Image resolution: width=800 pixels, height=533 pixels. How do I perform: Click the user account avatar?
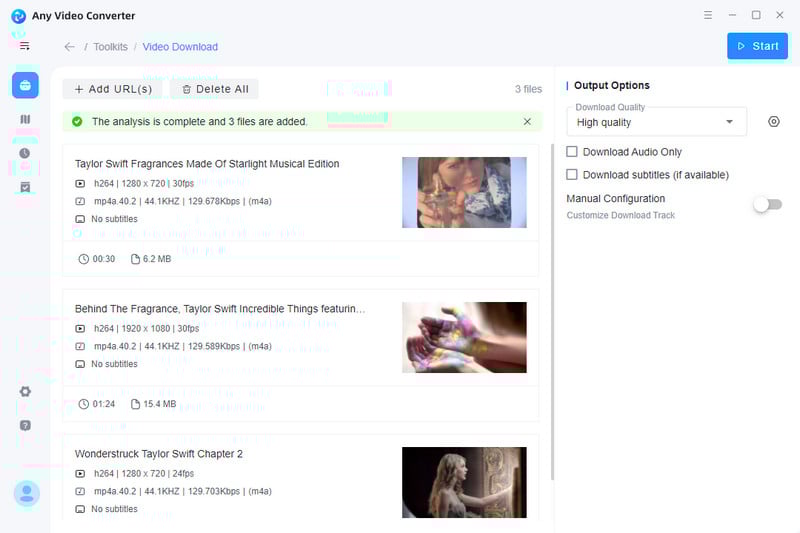pos(27,493)
